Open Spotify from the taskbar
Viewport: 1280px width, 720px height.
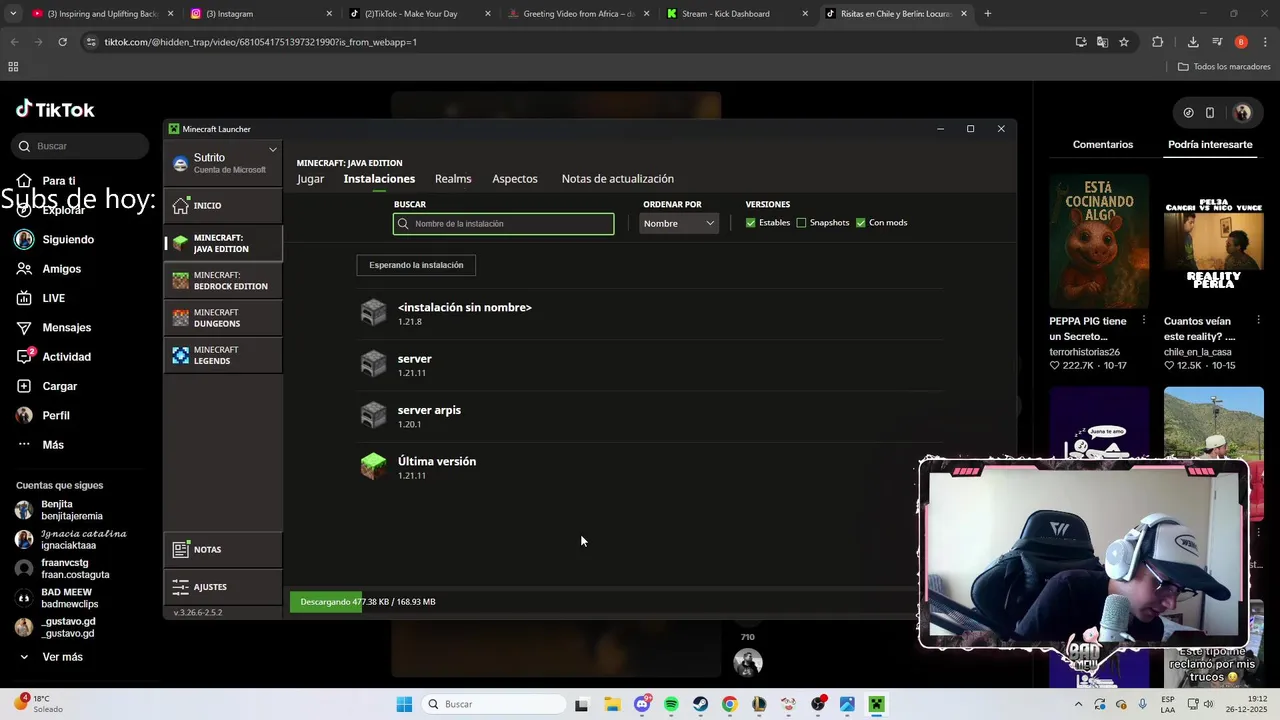671,704
